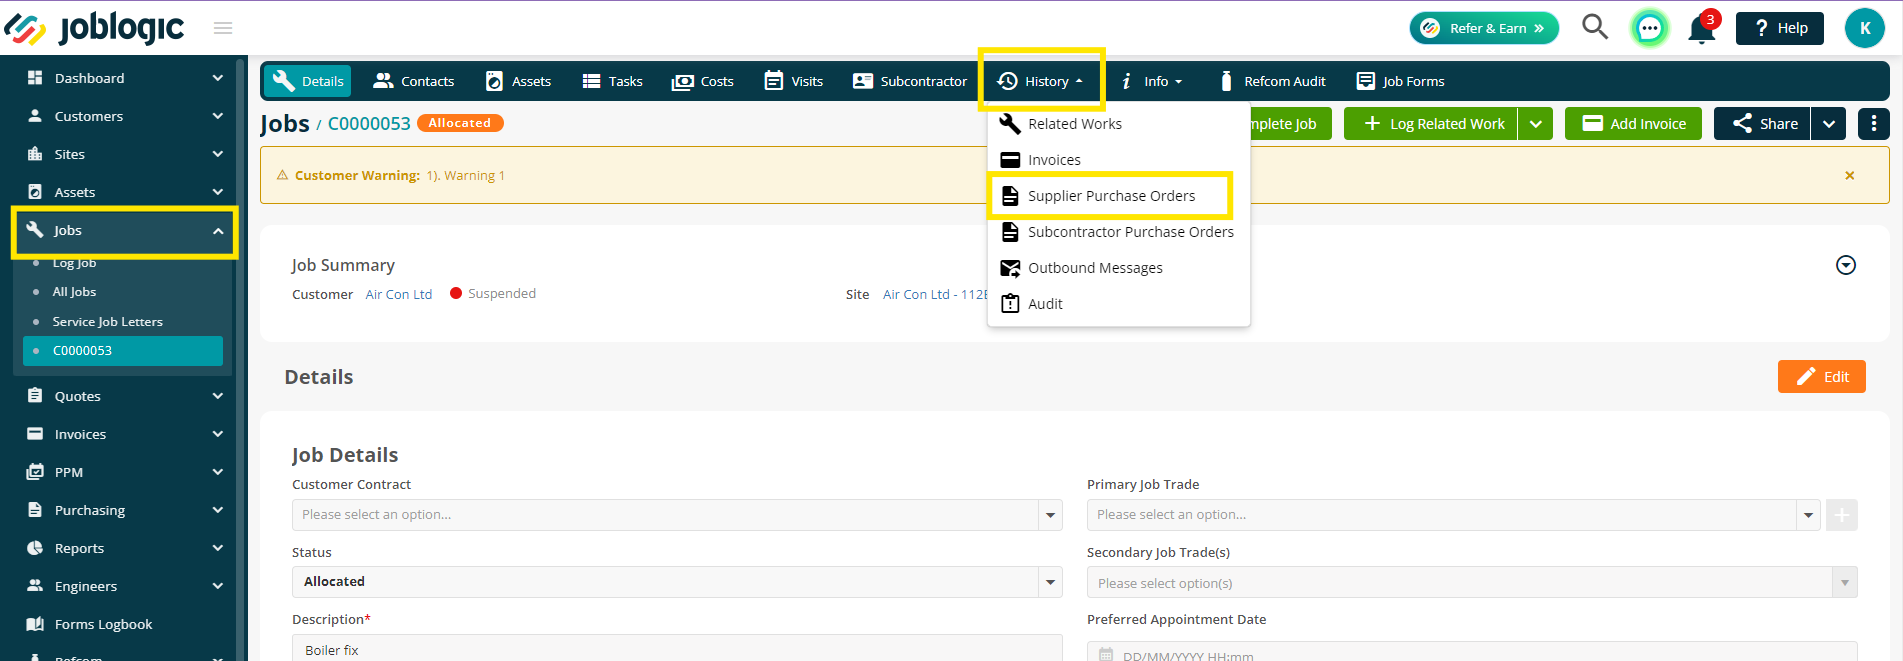The height and width of the screenshot is (661, 1903).
Task: Click the hamburger menu icon beside the logo
Action: tap(223, 28)
